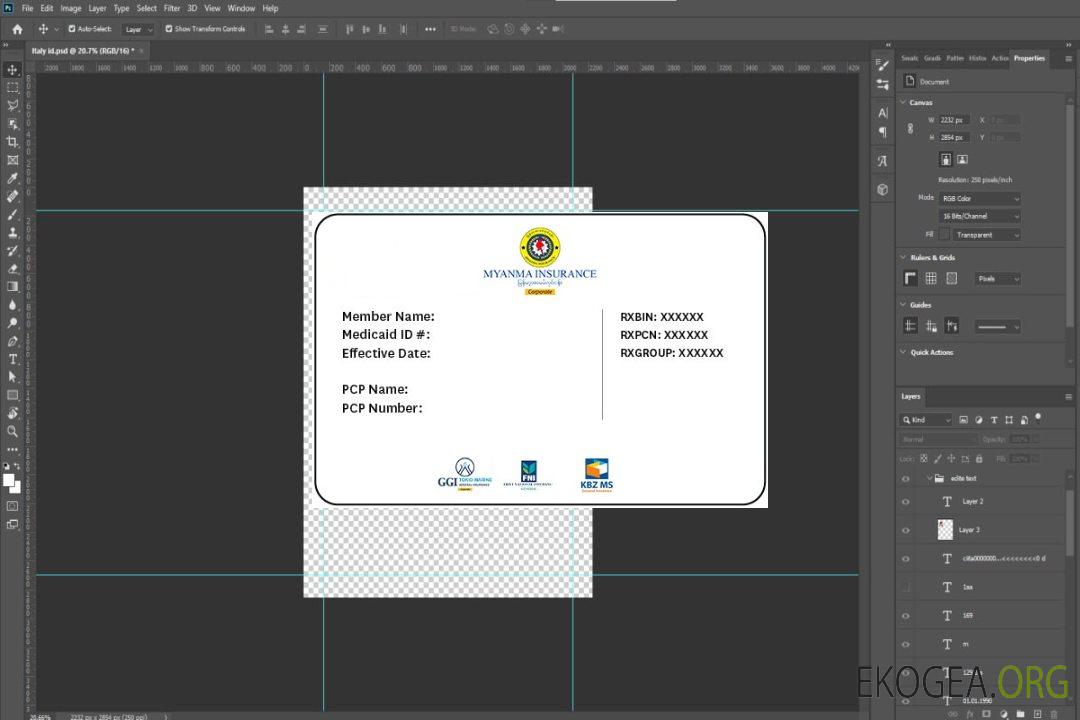
Task: Select the Lasso tool
Action: (12, 105)
